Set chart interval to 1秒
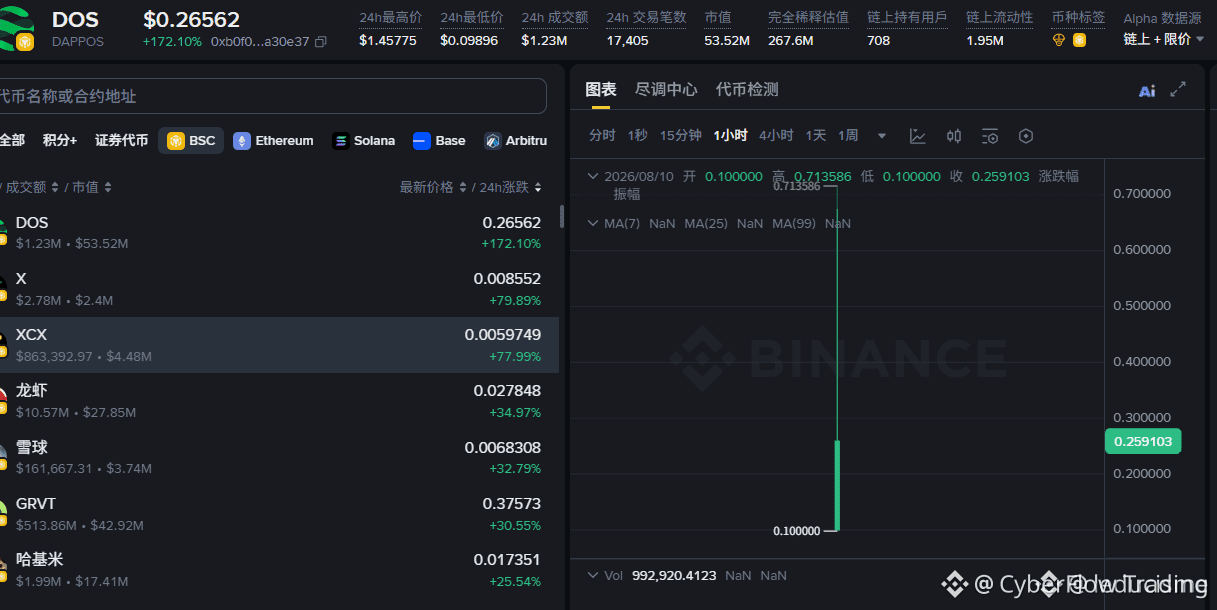Screen dimensions: 1217x610 pos(638,136)
